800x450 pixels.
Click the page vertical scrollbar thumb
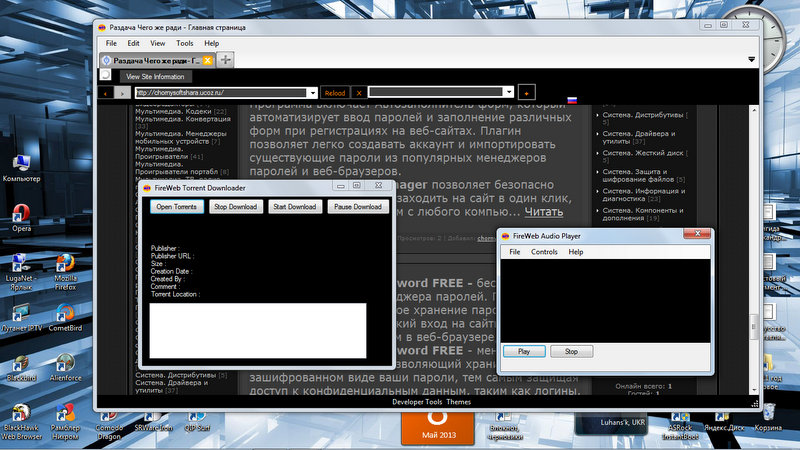click(x=754, y=327)
